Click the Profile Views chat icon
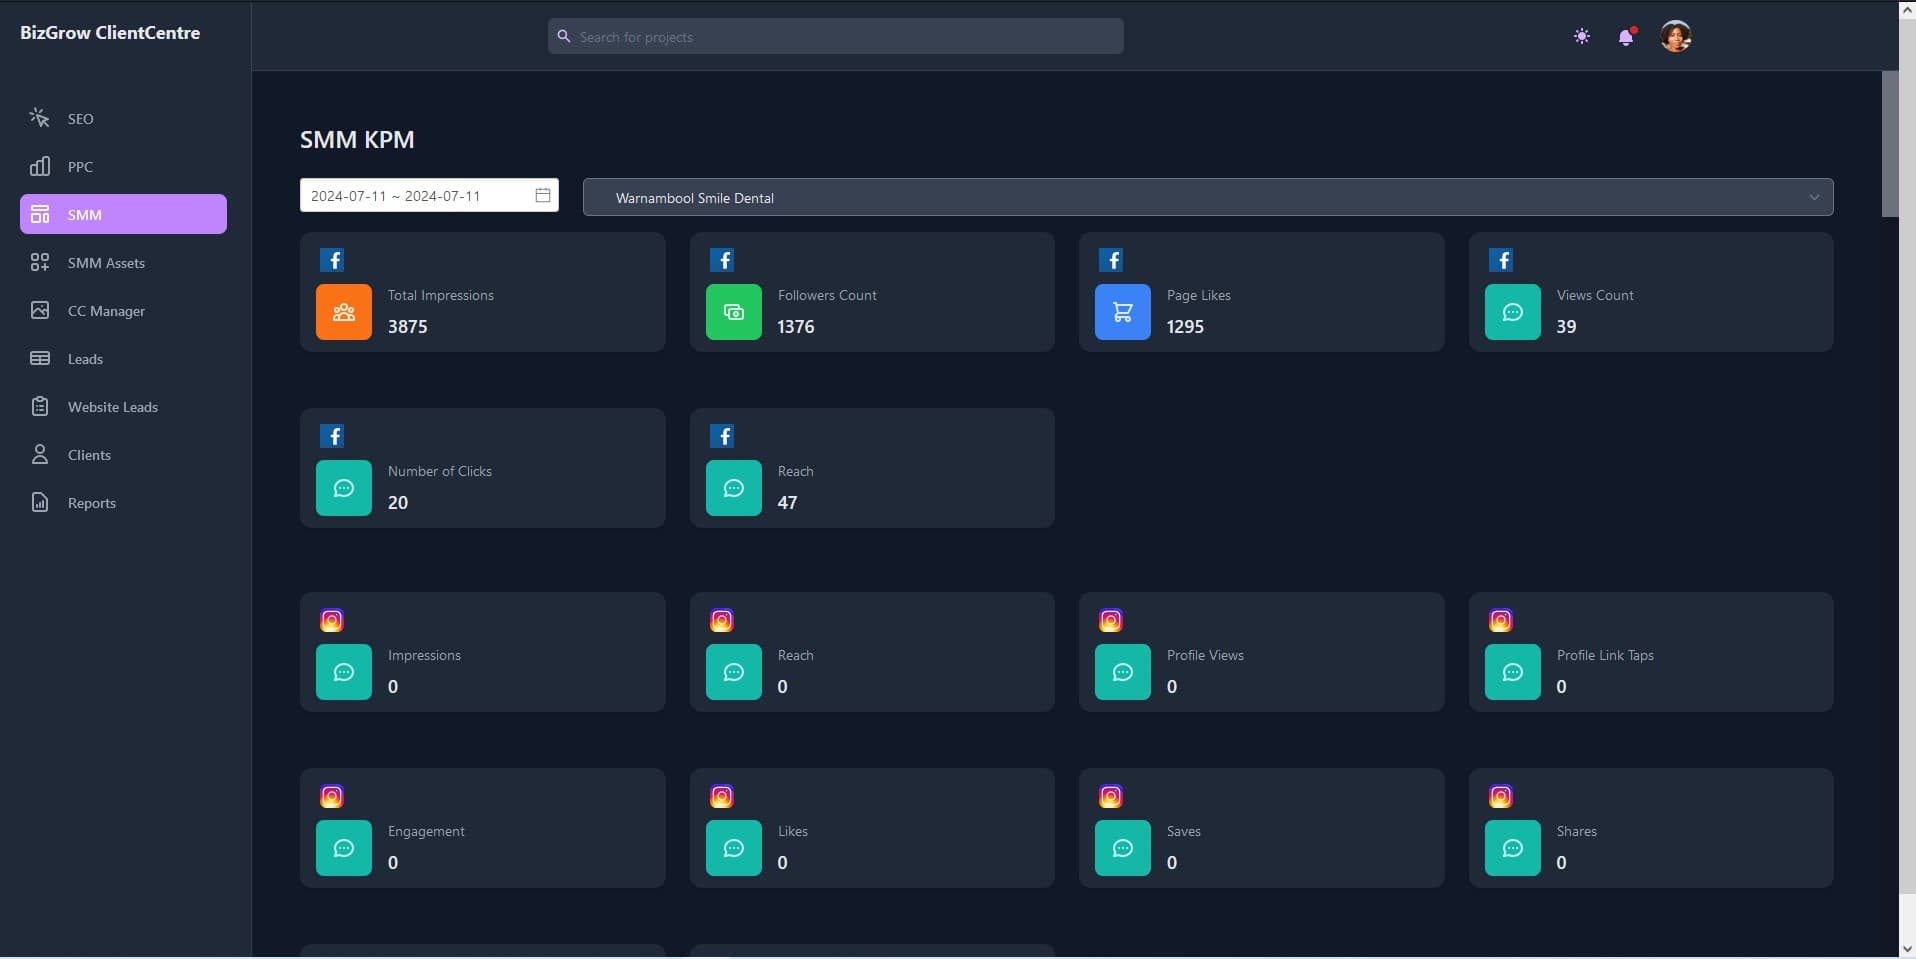The image size is (1916, 959). click(x=1123, y=672)
